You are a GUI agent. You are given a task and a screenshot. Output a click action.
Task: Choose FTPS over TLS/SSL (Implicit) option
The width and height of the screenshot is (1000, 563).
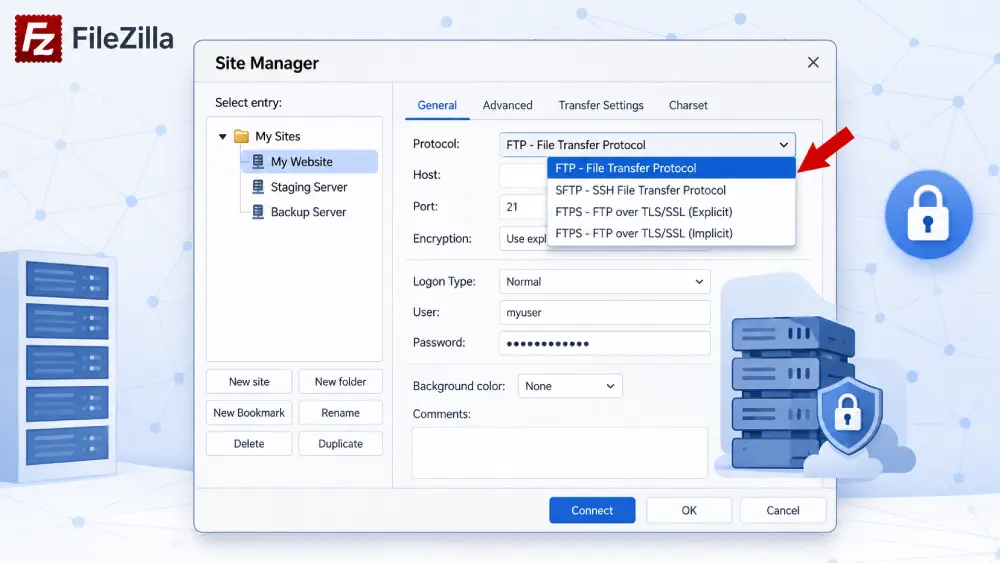click(671, 233)
